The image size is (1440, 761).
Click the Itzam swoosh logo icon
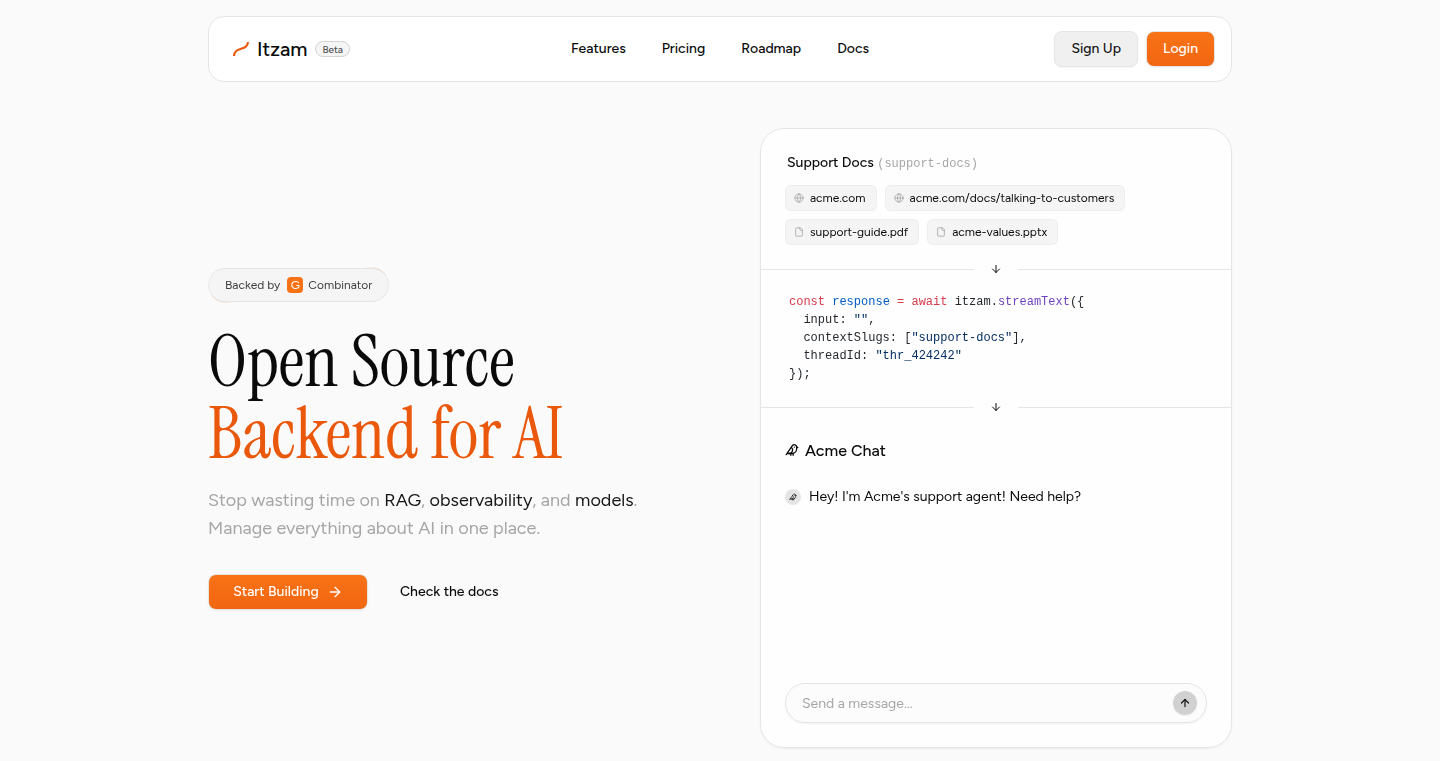(240, 49)
